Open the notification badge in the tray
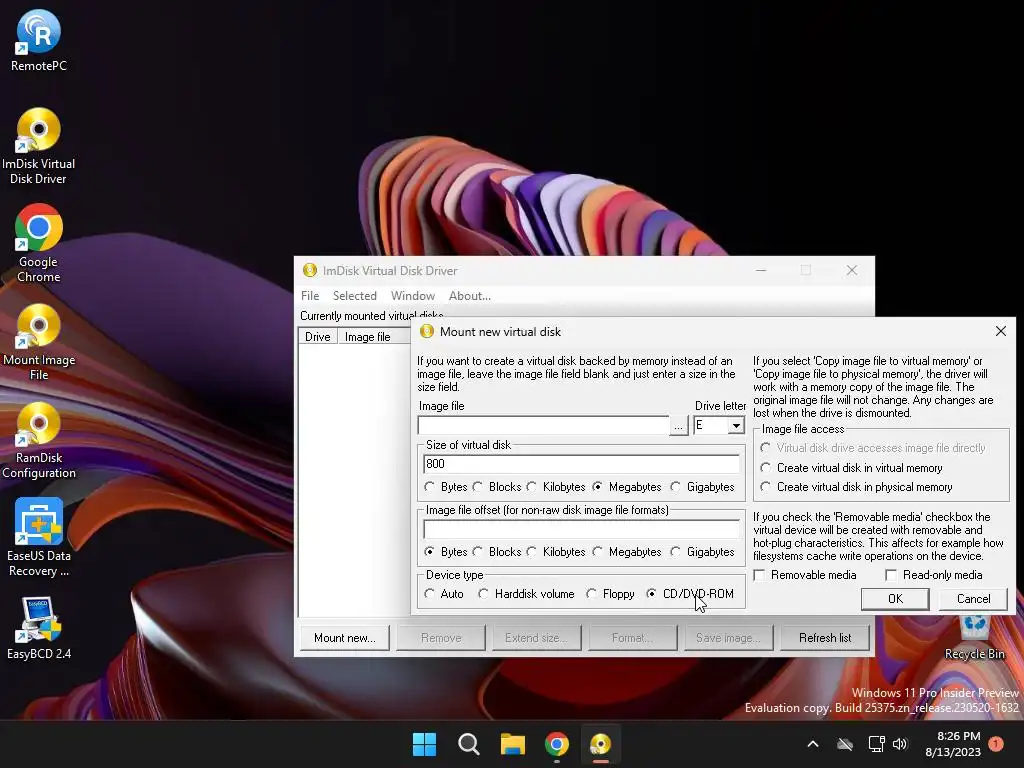 tap(996, 744)
